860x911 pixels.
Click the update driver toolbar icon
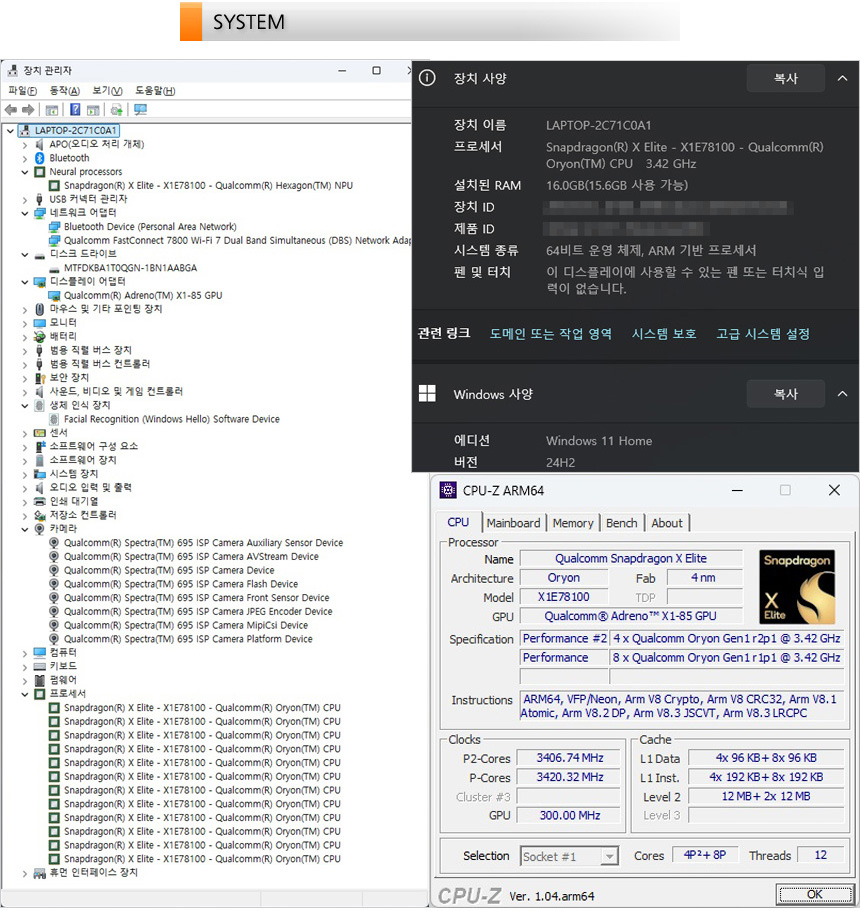click(116, 110)
